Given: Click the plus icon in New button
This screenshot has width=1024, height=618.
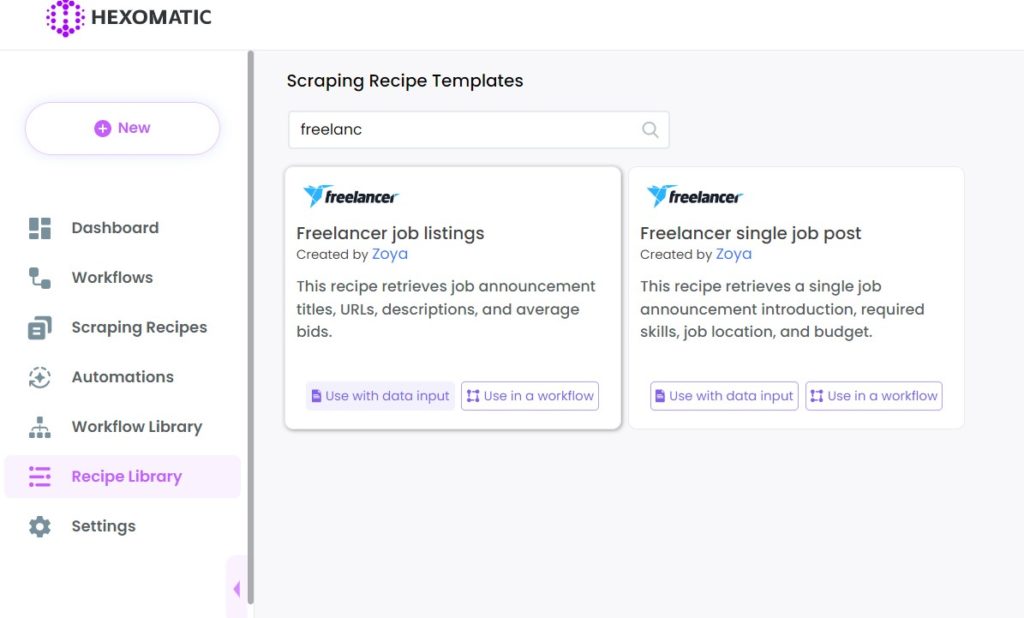Looking at the screenshot, I should pyautogui.click(x=103, y=128).
